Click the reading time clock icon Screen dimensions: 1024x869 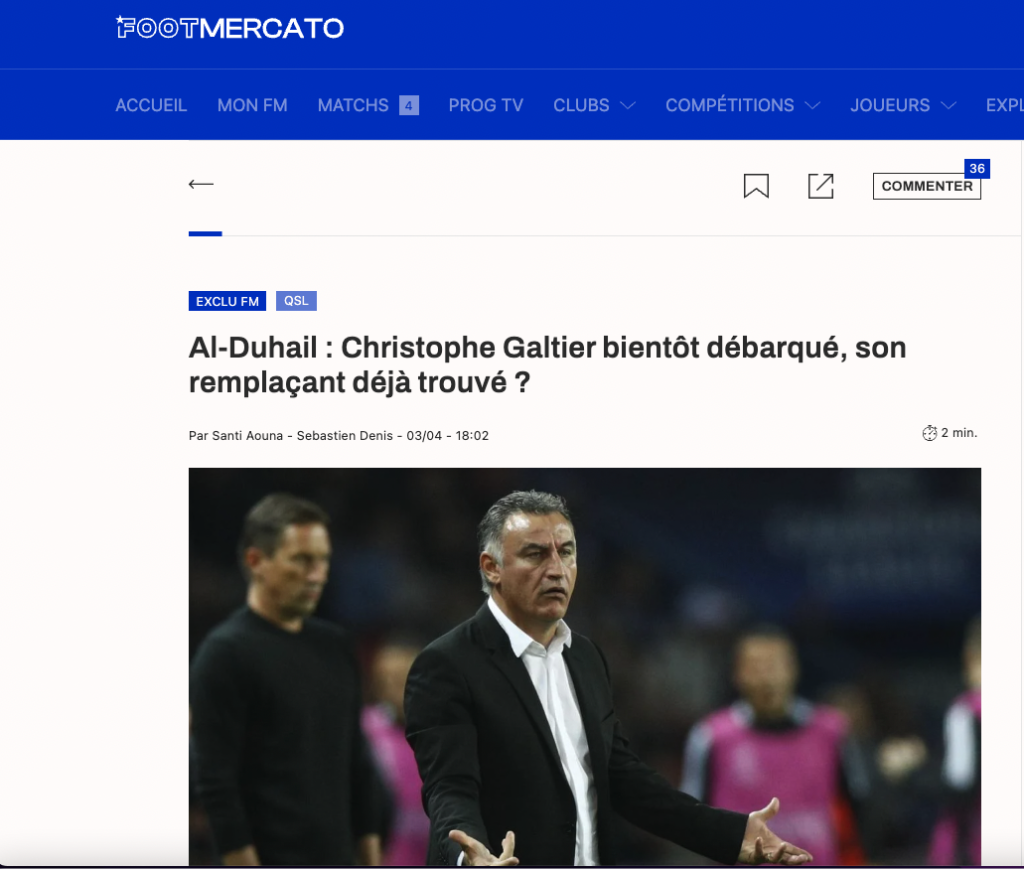click(x=929, y=433)
